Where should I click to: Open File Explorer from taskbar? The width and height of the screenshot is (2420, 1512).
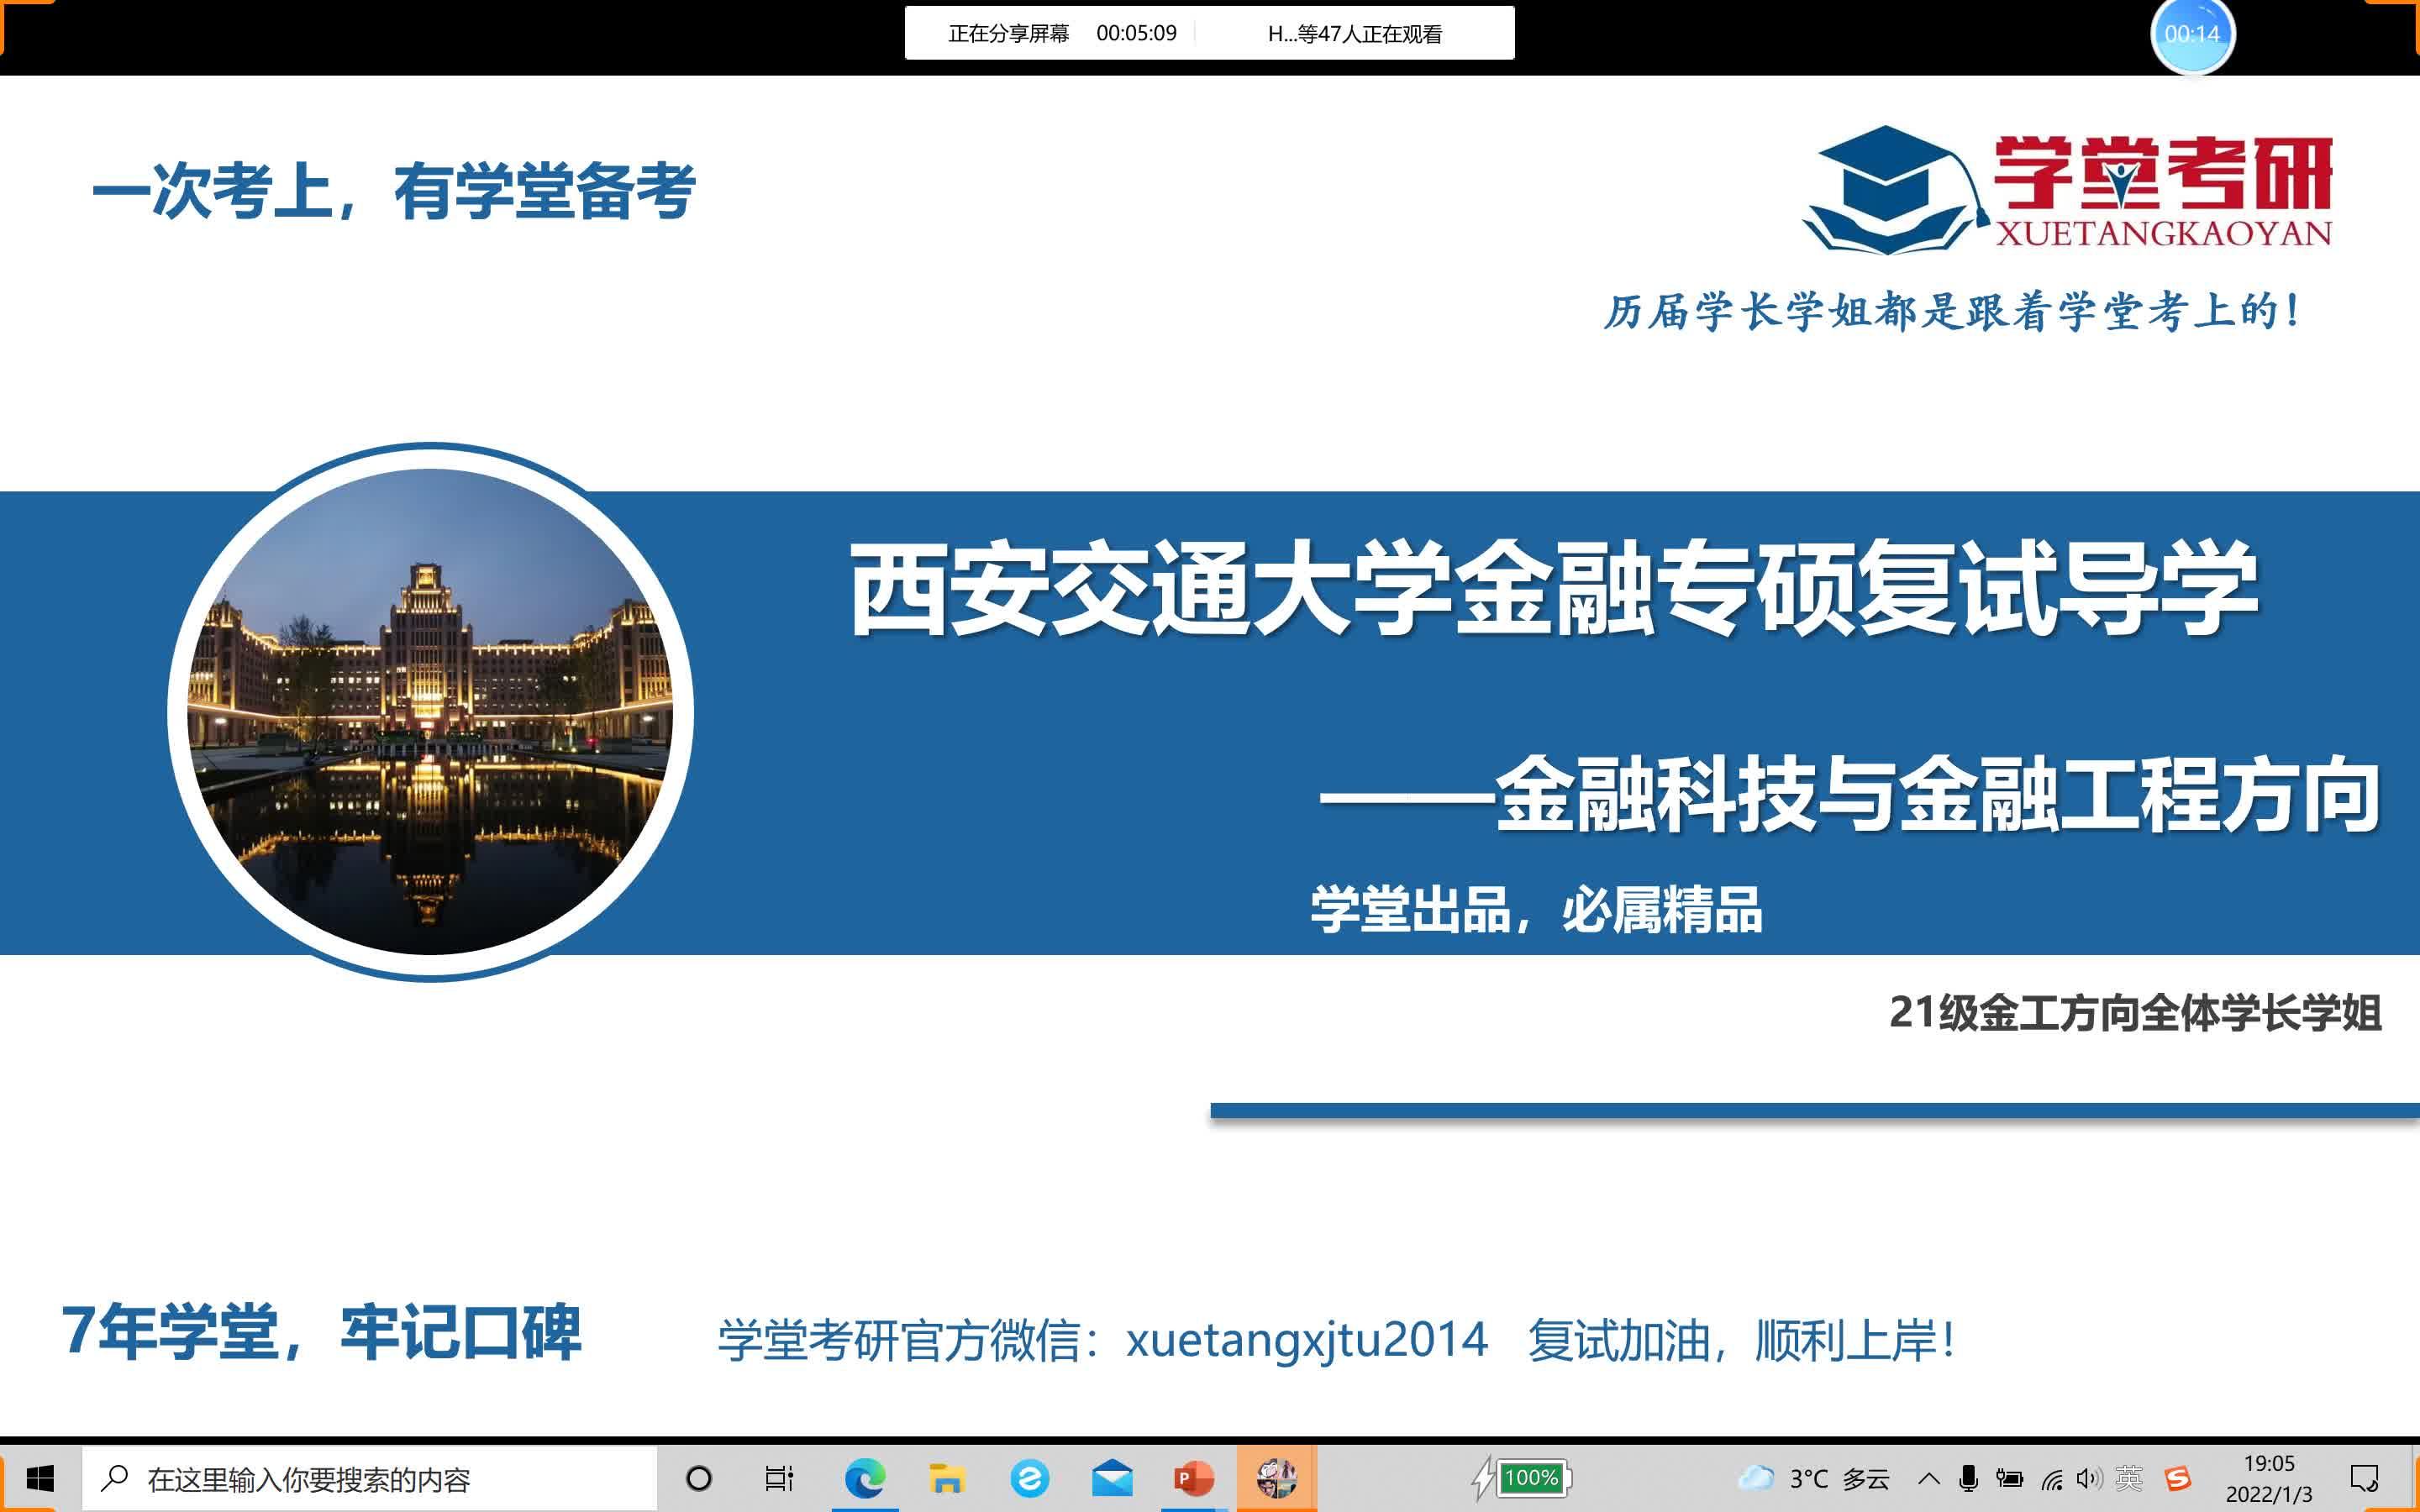pyautogui.click(x=946, y=1478)
